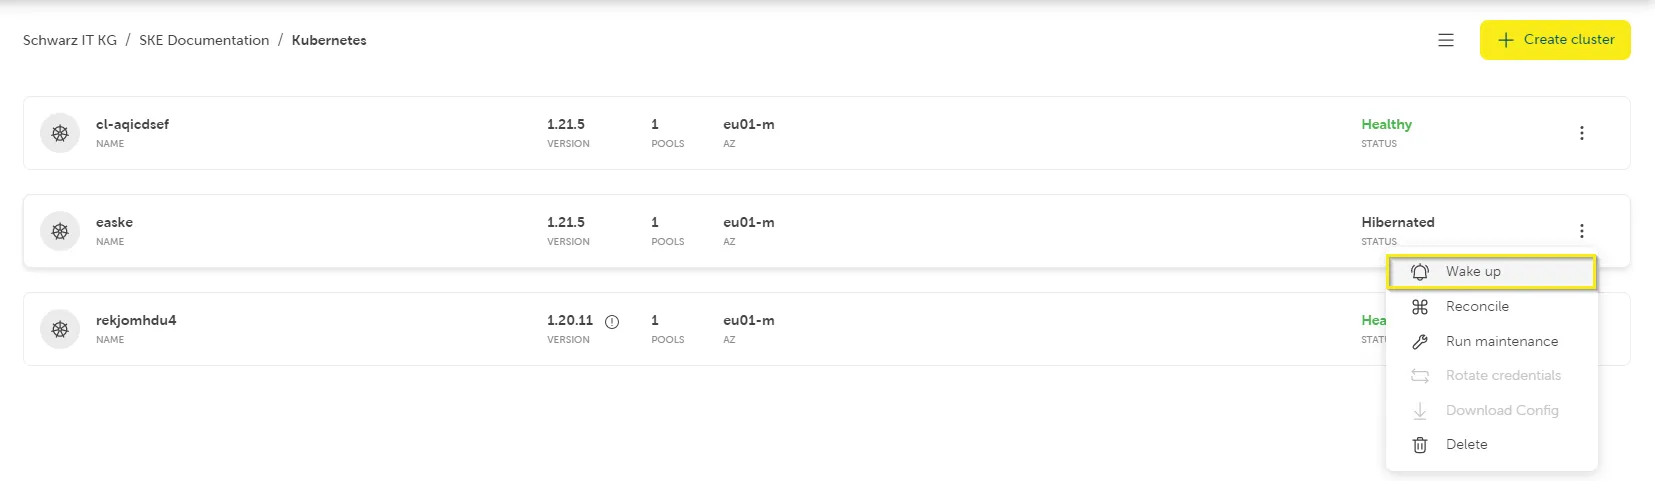Open the rekjomhdu4 cluster row name
The width and height of the screenshot is (1655, 481).
[136, 321]
